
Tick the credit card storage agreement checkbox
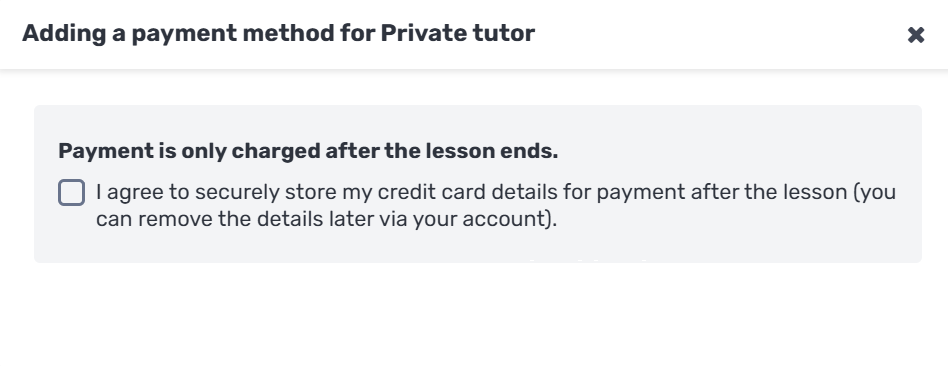(71, 193)
